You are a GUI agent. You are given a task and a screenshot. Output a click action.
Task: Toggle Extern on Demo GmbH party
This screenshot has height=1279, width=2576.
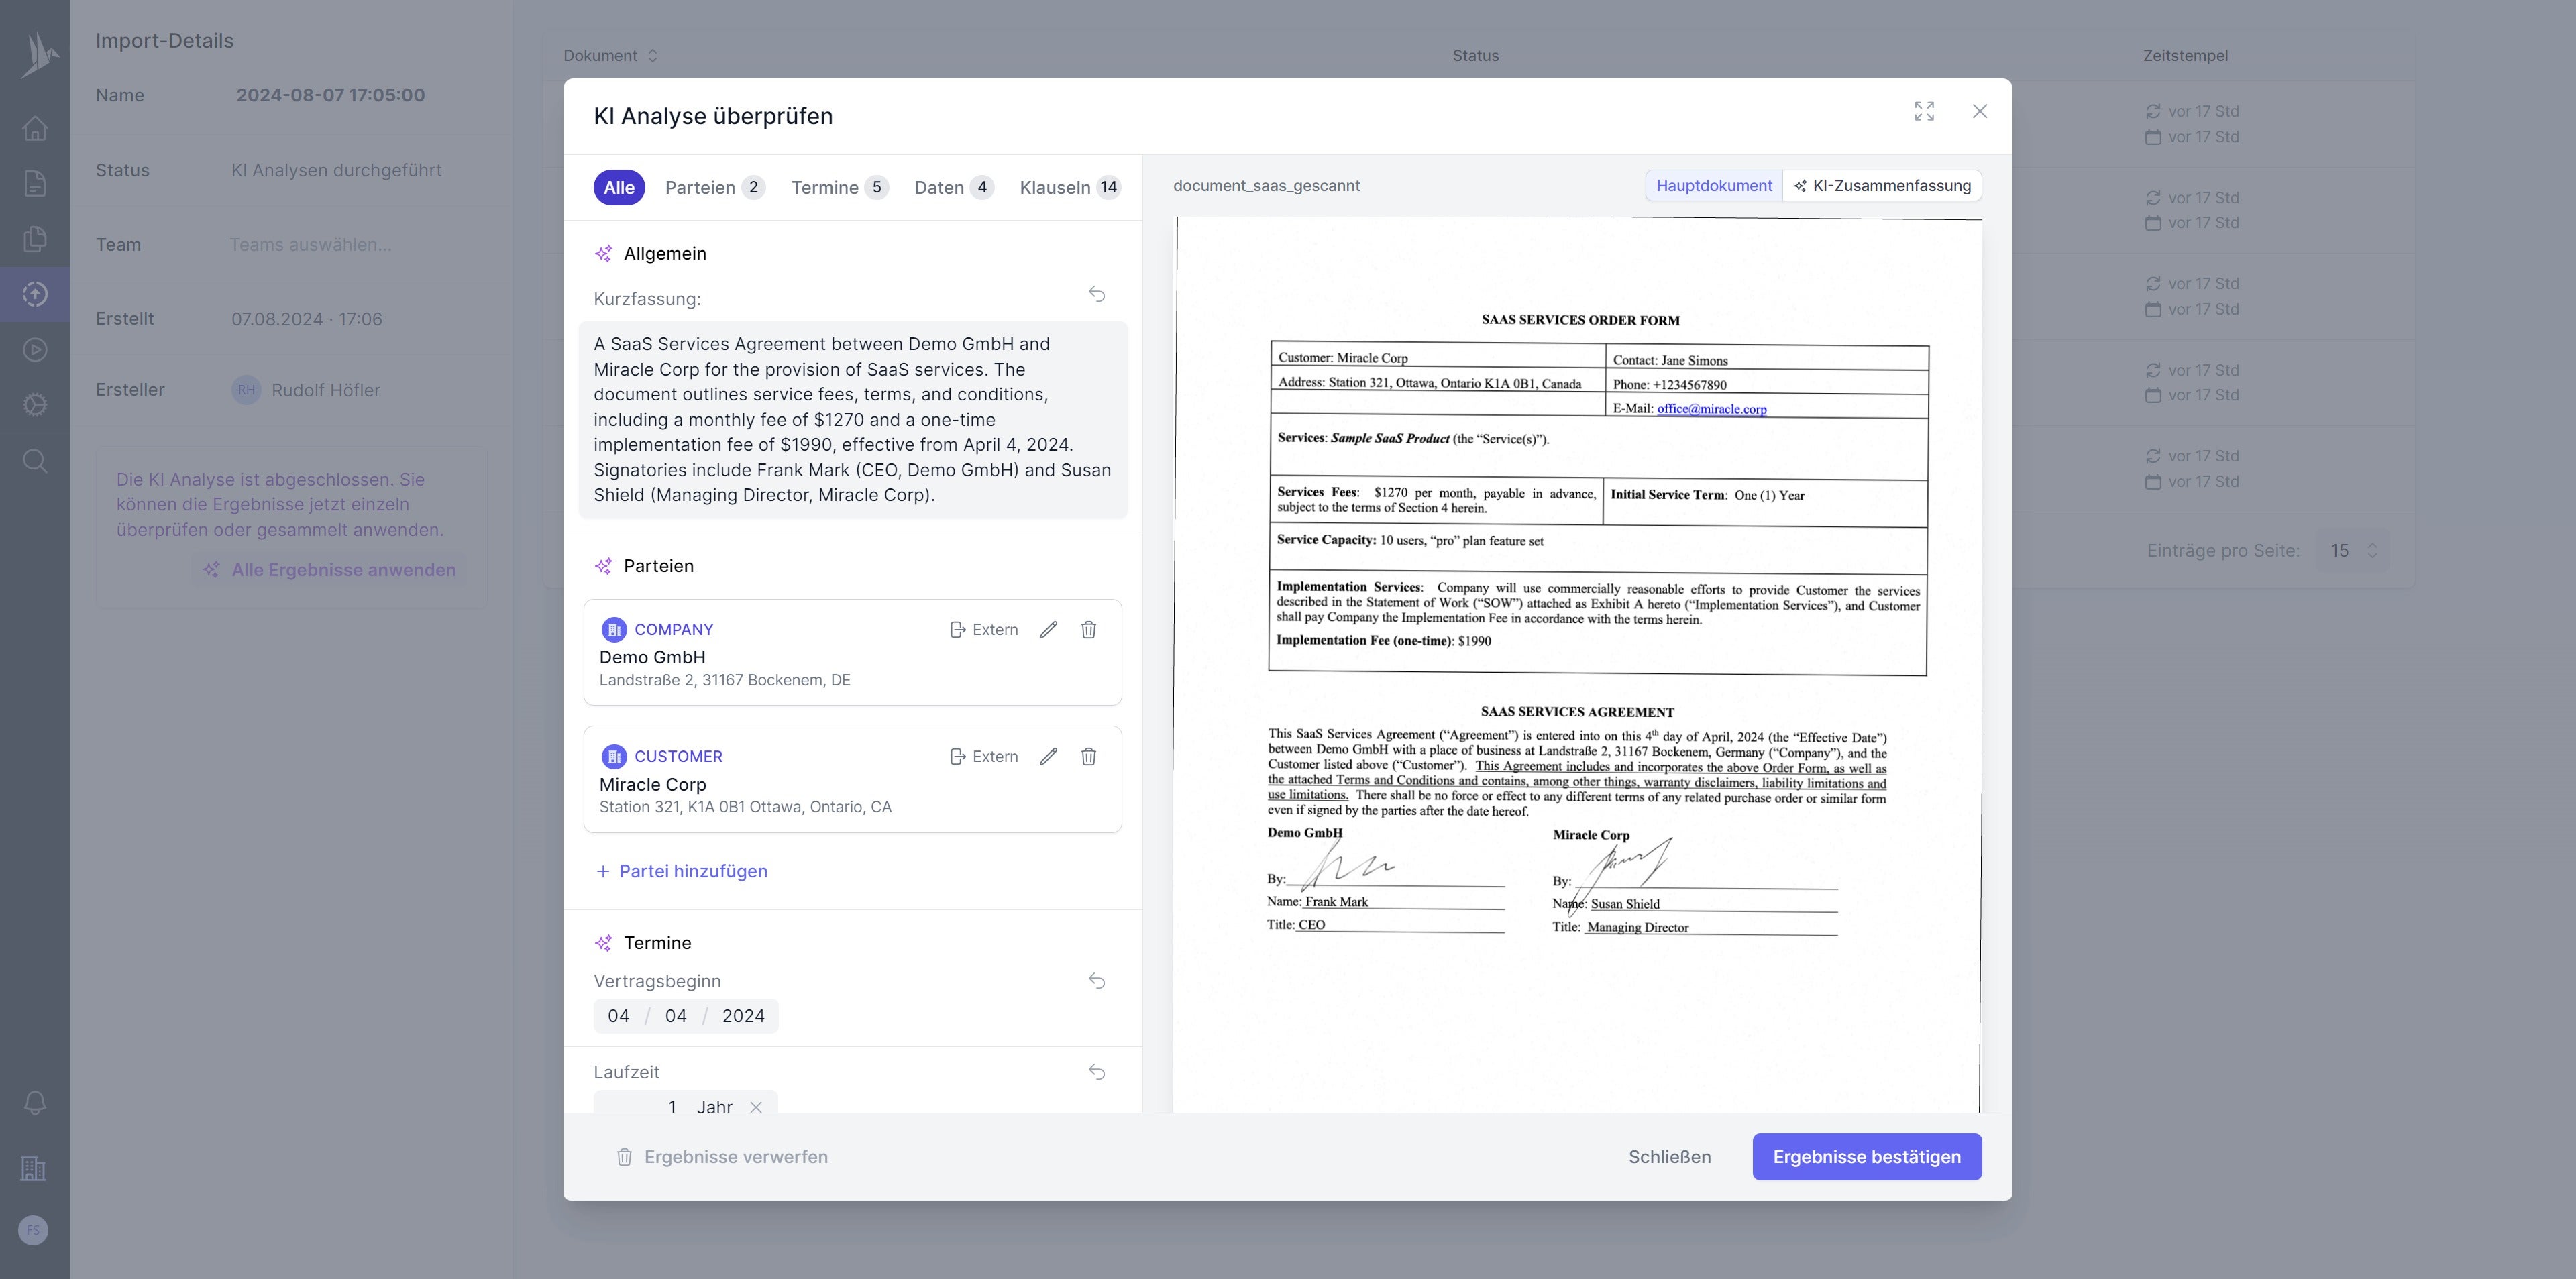coord(983,630)
